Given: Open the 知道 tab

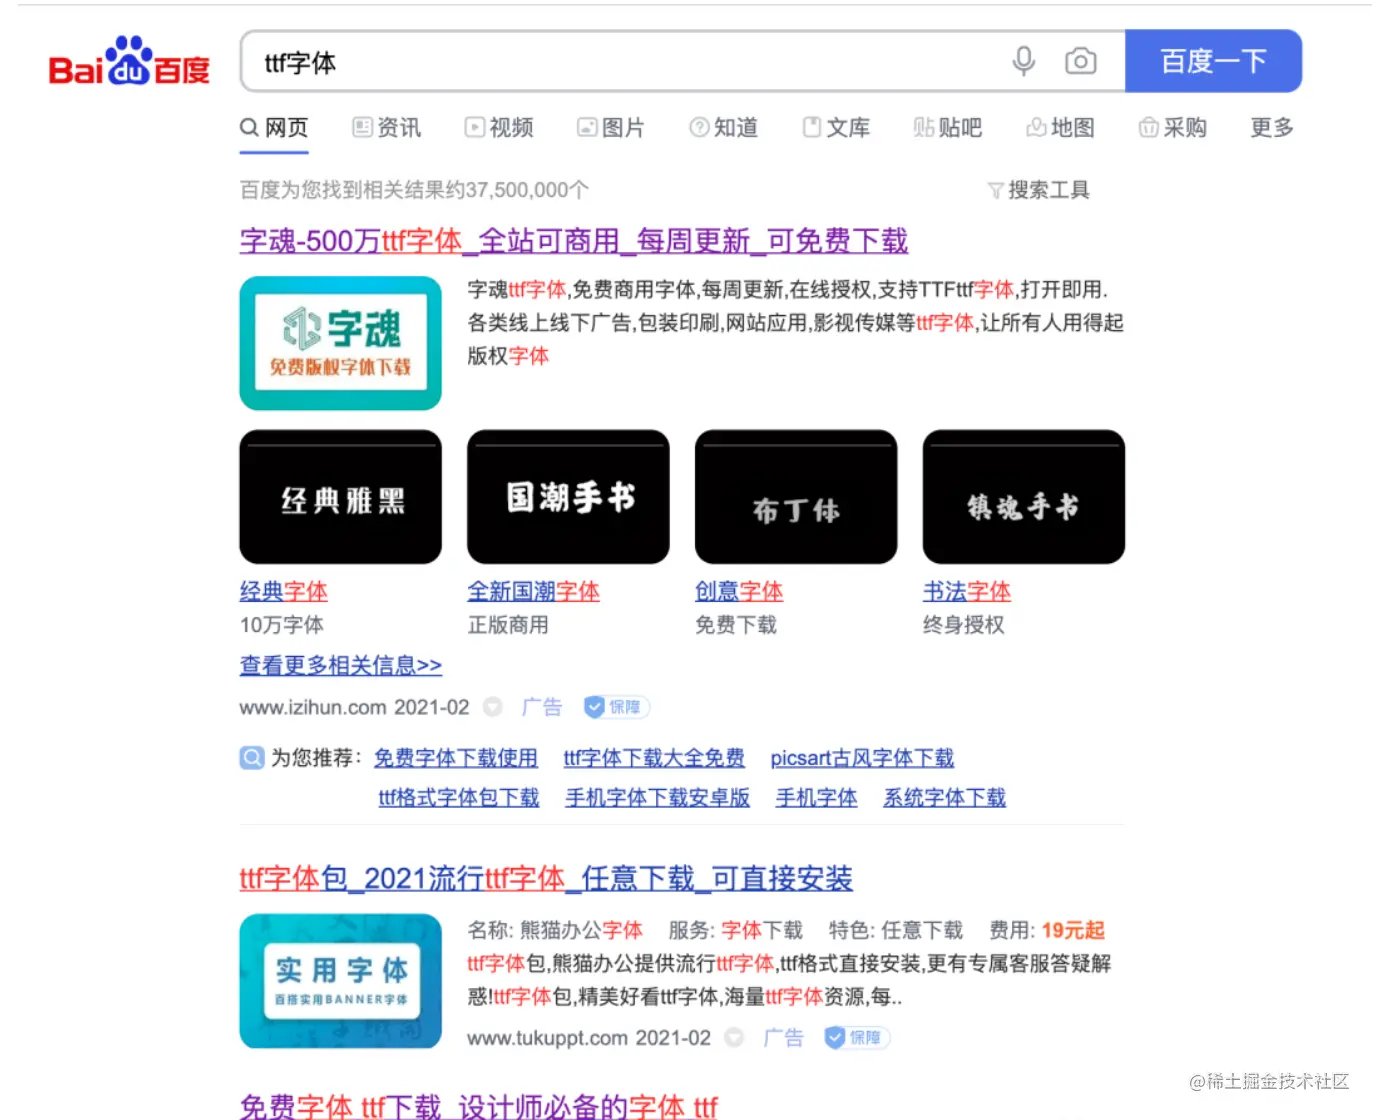Looking at the screenshot, I should coord(724,128).
